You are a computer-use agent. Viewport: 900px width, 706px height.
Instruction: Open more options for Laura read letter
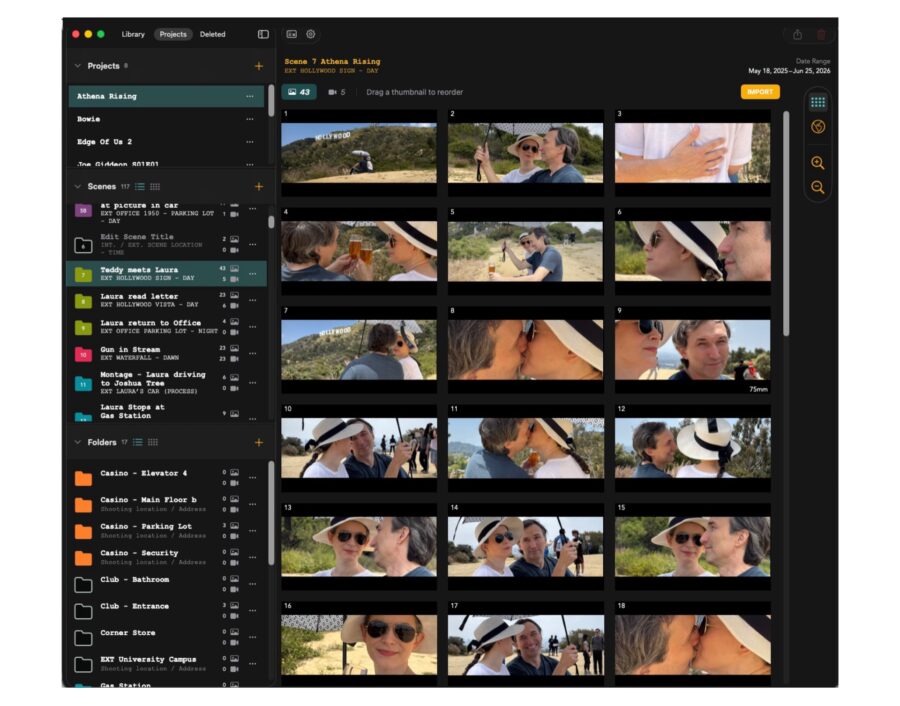pyautogui.click(x=253, y=300)
